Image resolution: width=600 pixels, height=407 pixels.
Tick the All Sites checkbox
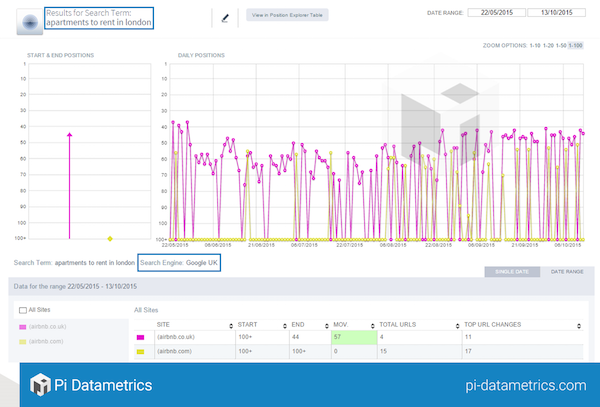click(24, 310)
